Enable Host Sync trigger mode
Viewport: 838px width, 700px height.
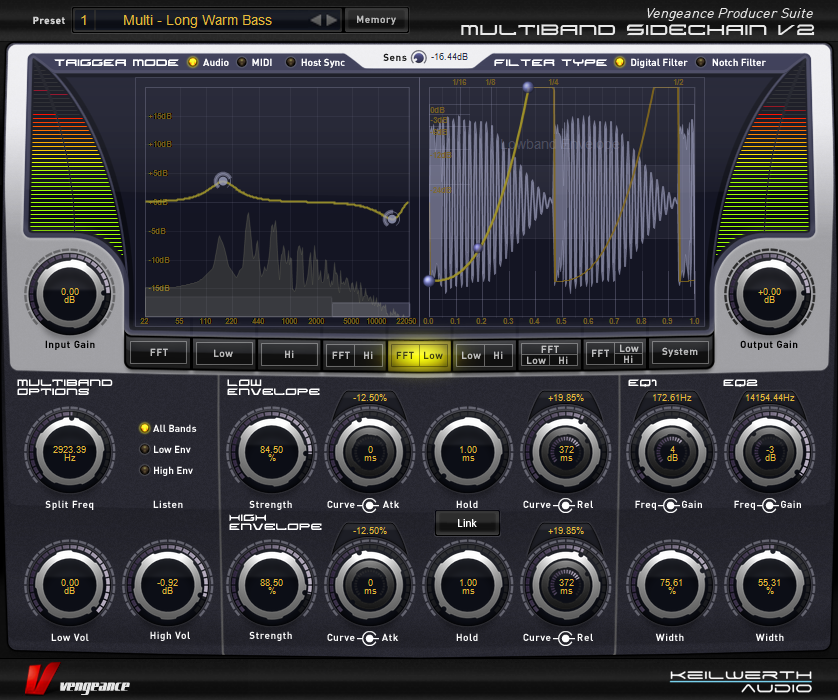click(x=291, y=62)
